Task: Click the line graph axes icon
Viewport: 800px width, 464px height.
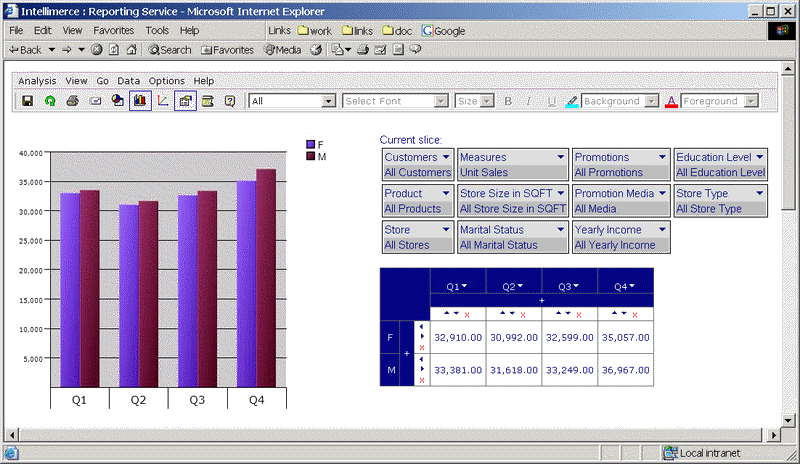Action: click(x=163, y=101)
